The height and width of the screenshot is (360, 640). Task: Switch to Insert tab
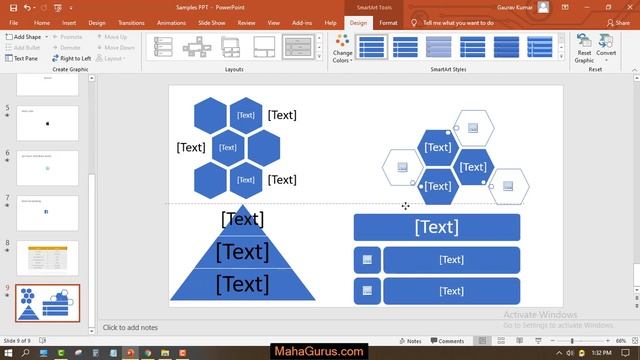coord(69,23)
